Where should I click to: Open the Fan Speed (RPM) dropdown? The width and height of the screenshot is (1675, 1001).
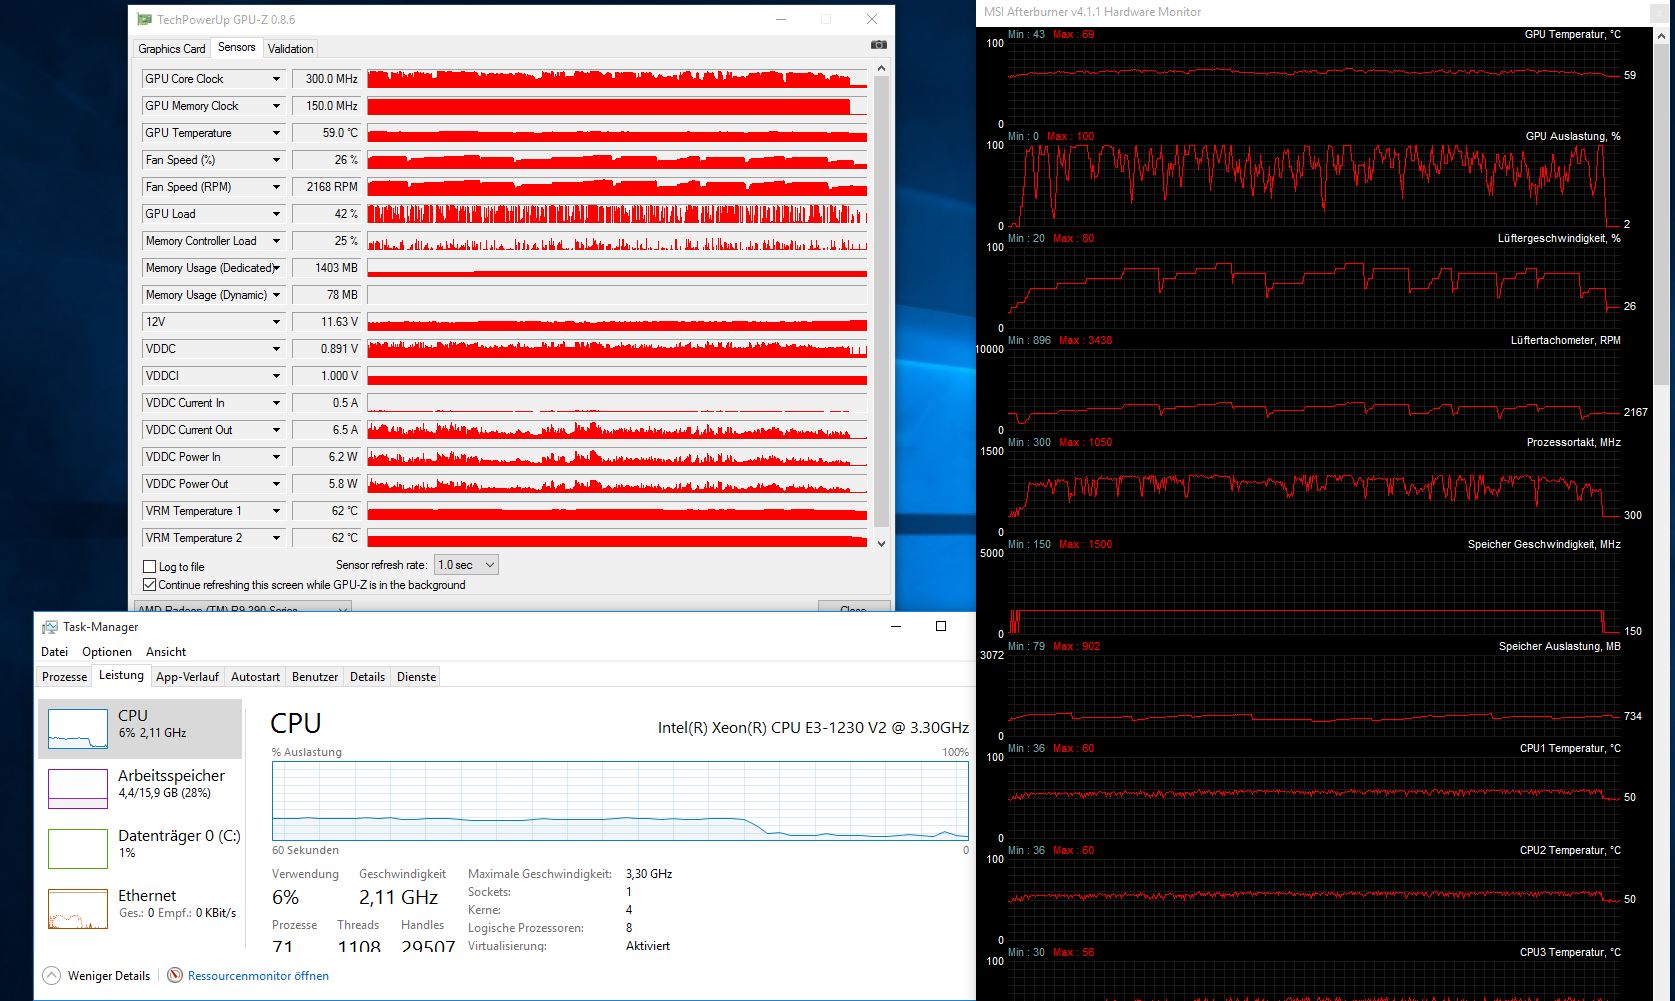click(x=276, y=187)
